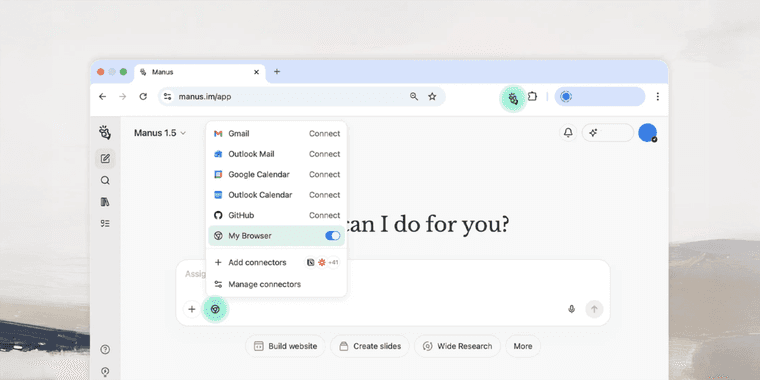Click the browser forward arrow

point(123,96)
